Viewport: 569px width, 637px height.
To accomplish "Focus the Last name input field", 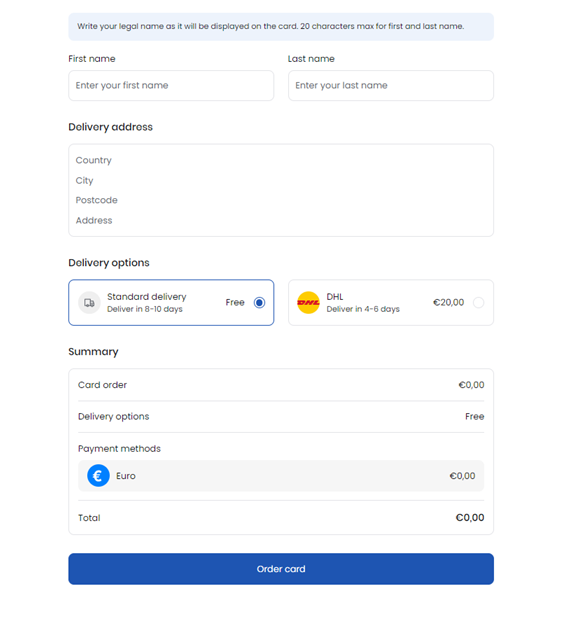I will click(x=391, y=85).
